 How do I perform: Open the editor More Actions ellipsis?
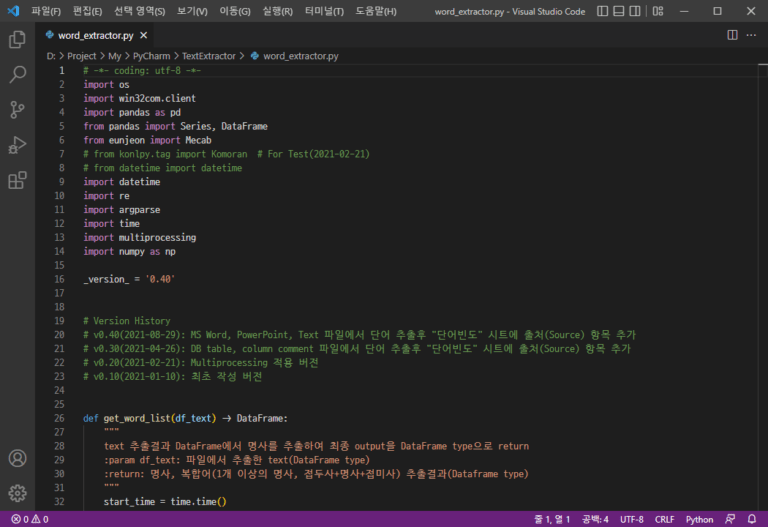coord(751,35)
